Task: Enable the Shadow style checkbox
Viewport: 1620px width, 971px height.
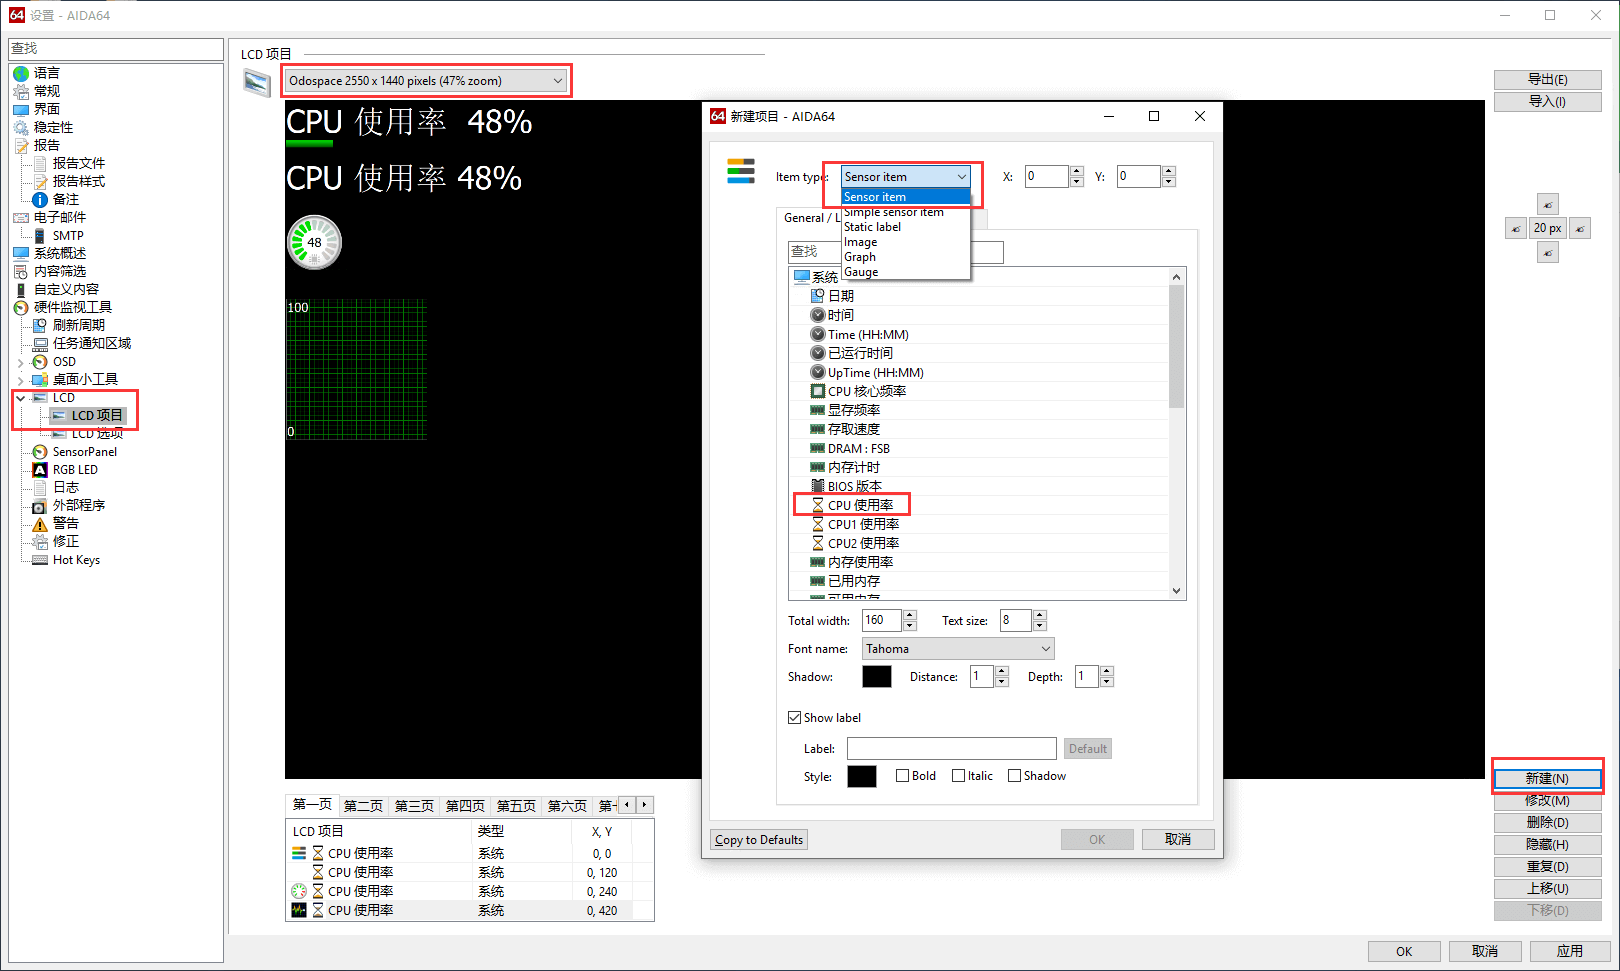Action: [x=1014, y=776]
